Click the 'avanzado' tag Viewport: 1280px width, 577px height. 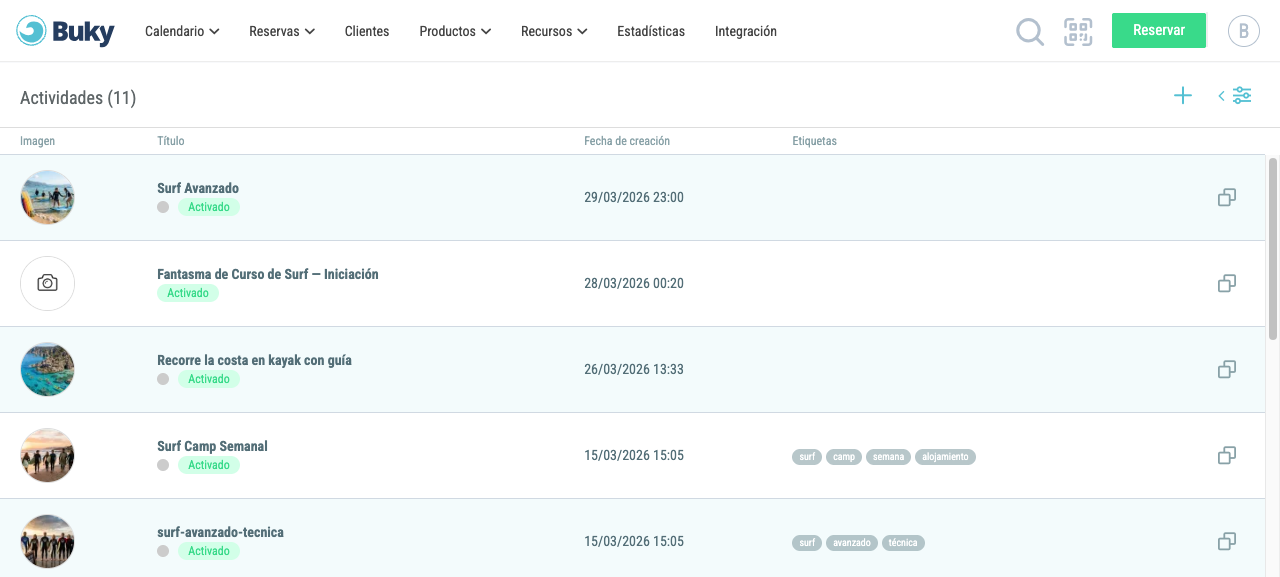(x=852, y=543)
